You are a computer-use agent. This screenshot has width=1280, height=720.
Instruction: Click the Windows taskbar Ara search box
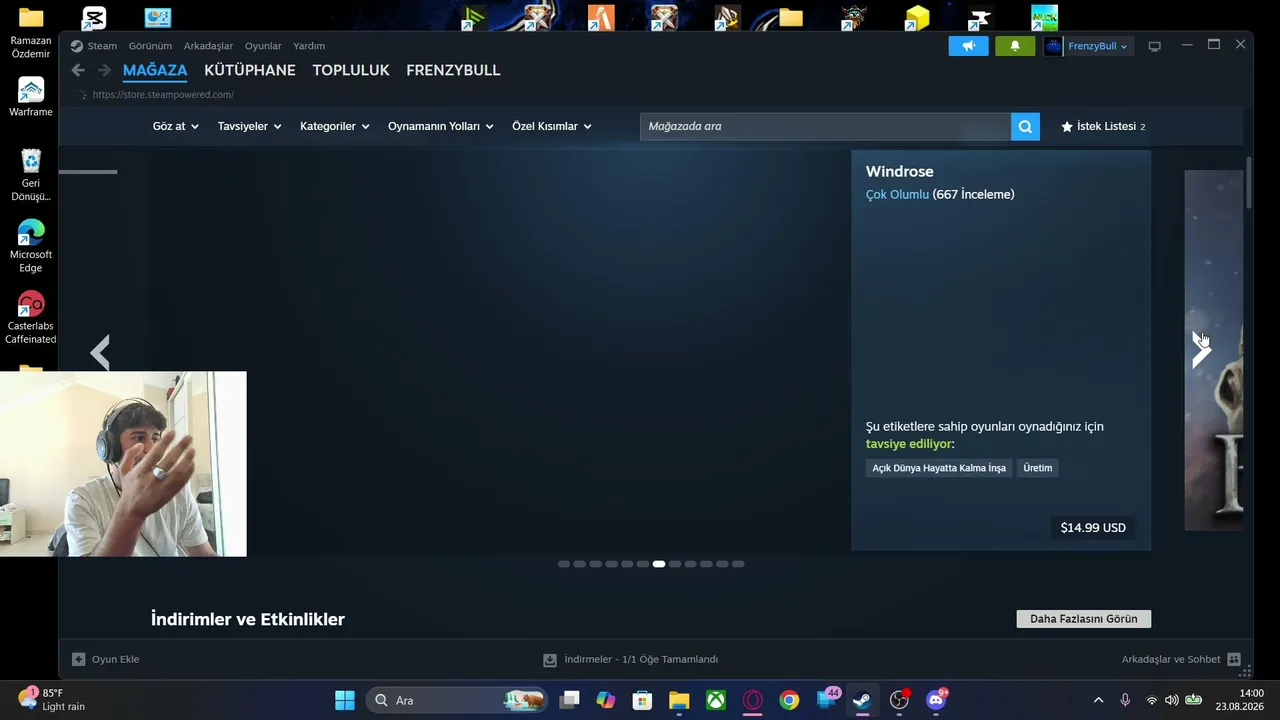(458, 700)
